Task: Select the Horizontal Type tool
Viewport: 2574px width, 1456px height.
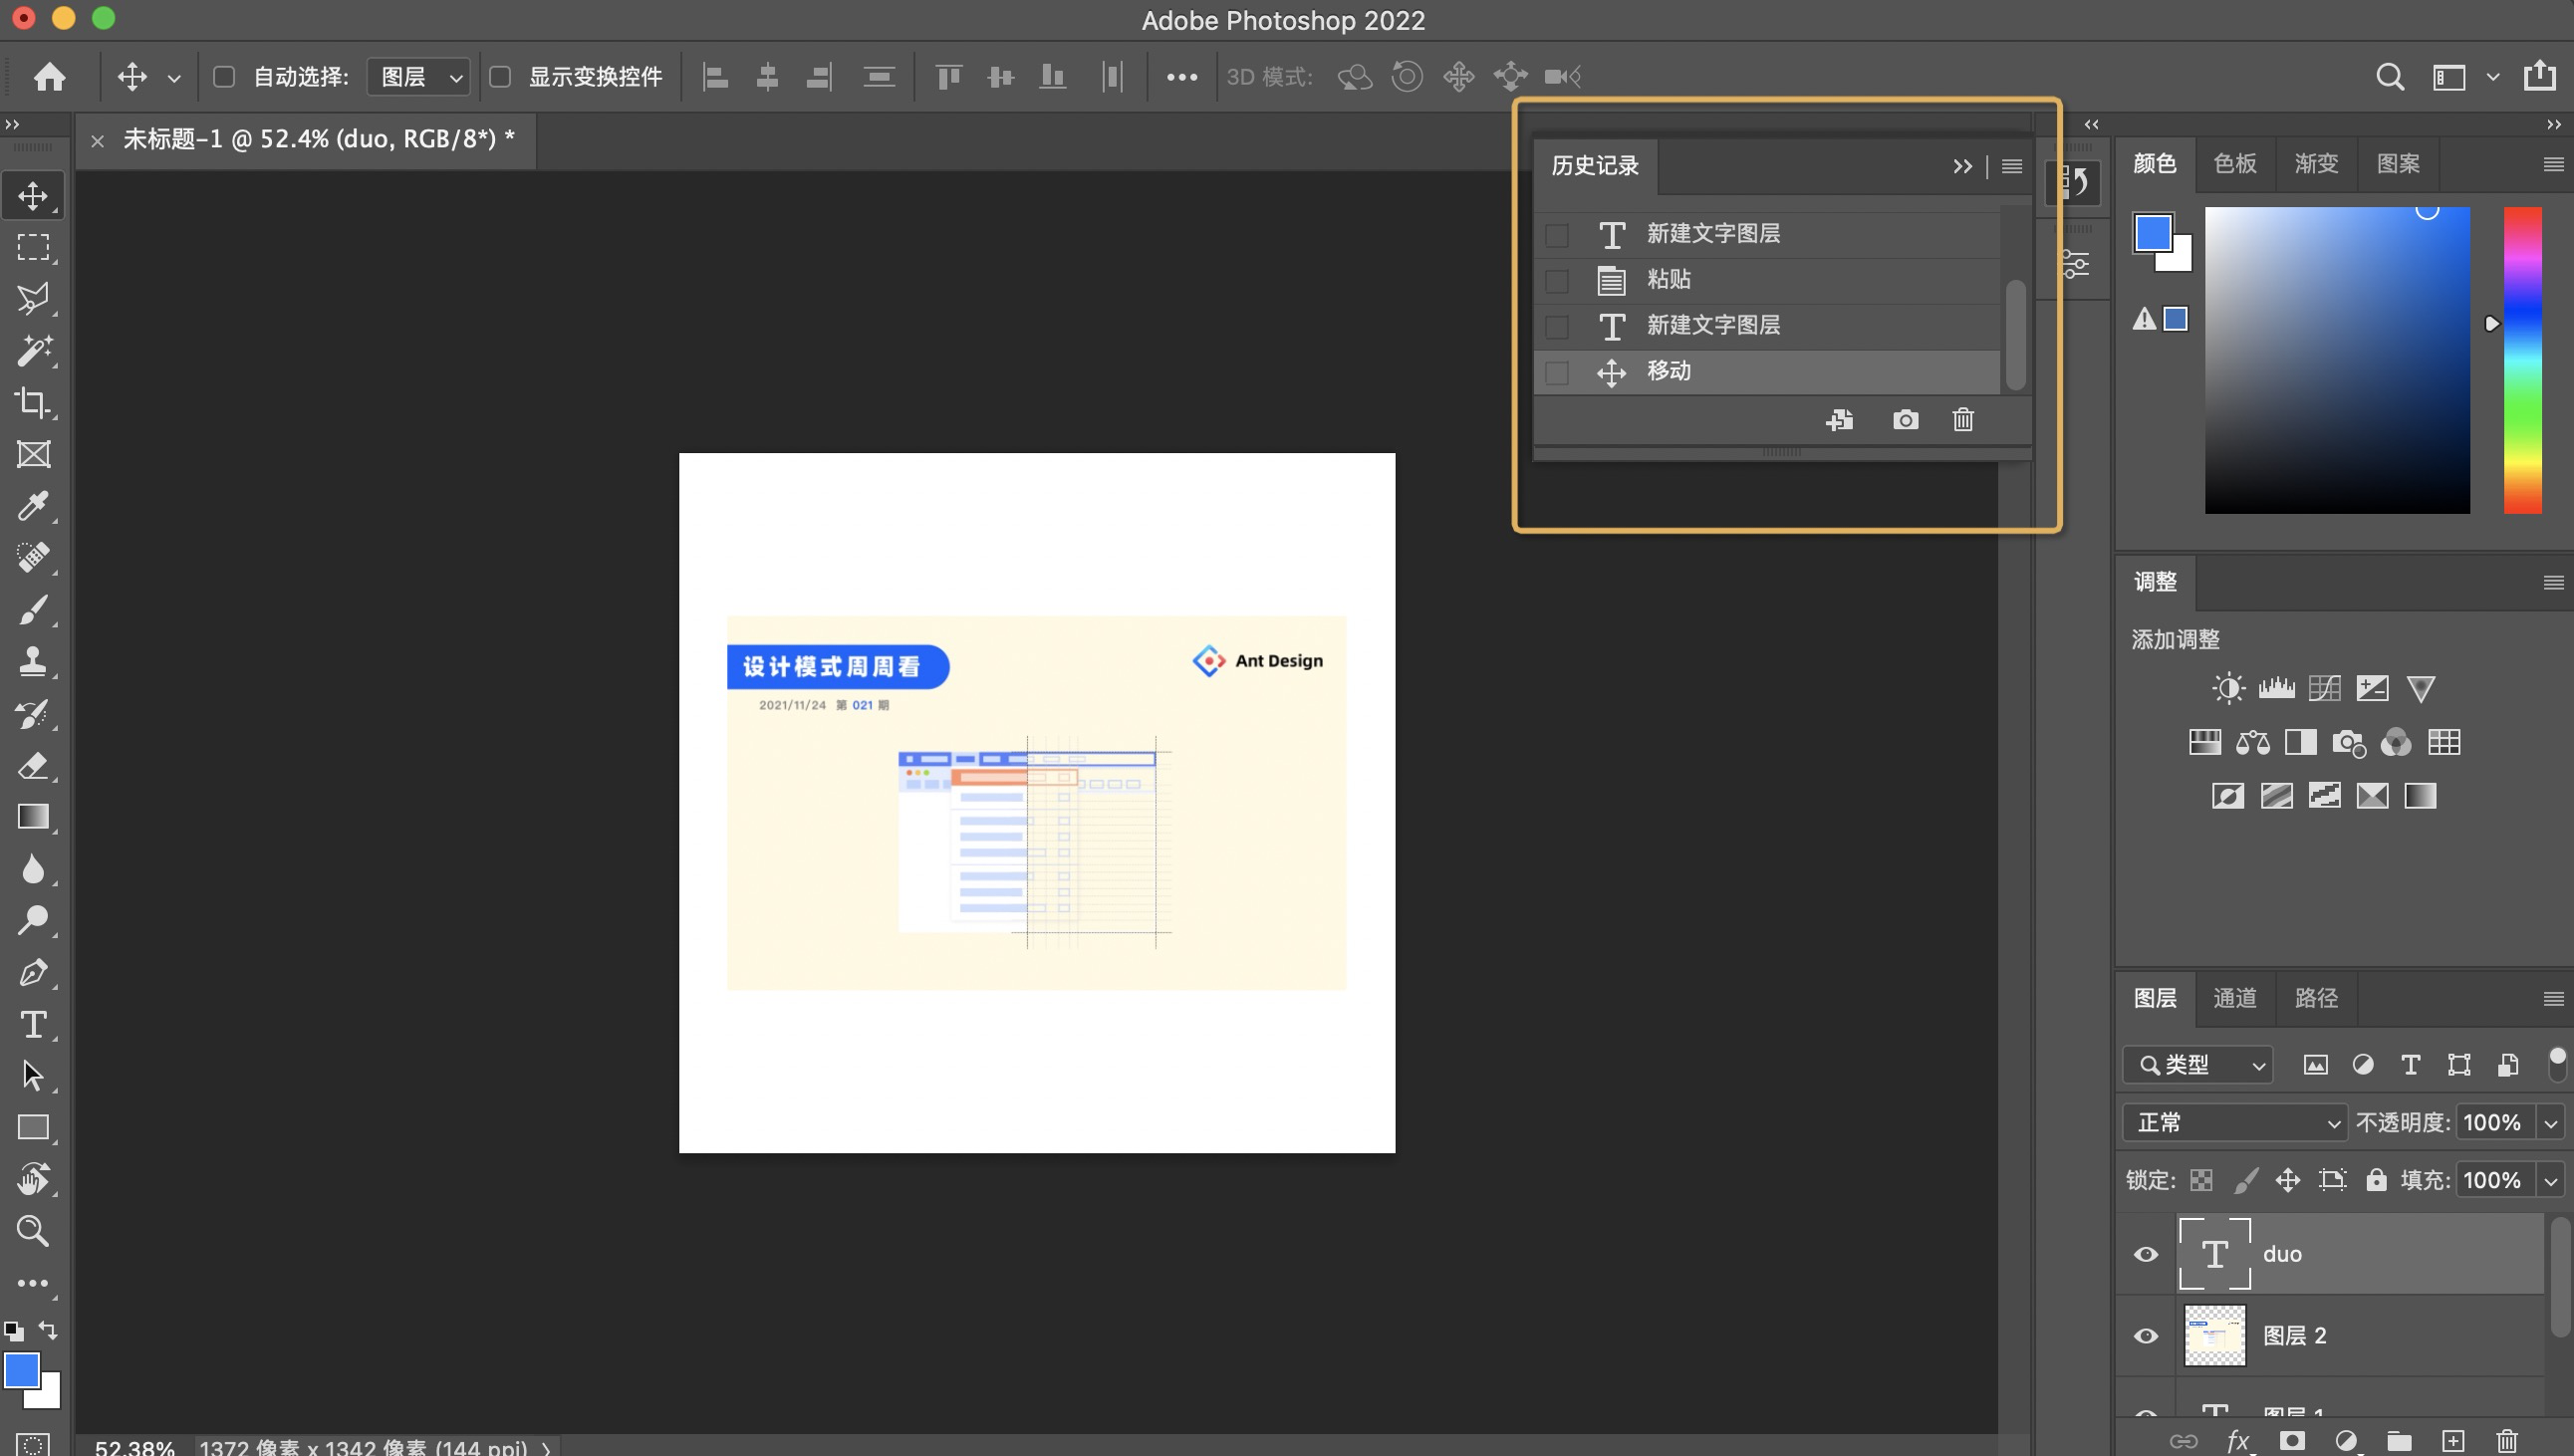Action: [x=33, y=1025]
